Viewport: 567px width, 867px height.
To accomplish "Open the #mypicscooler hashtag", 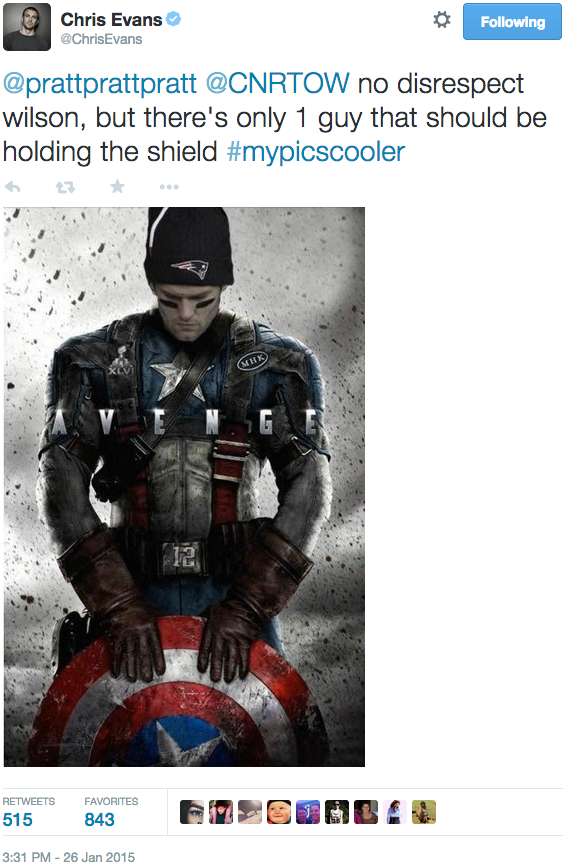I will click(316, 152).
